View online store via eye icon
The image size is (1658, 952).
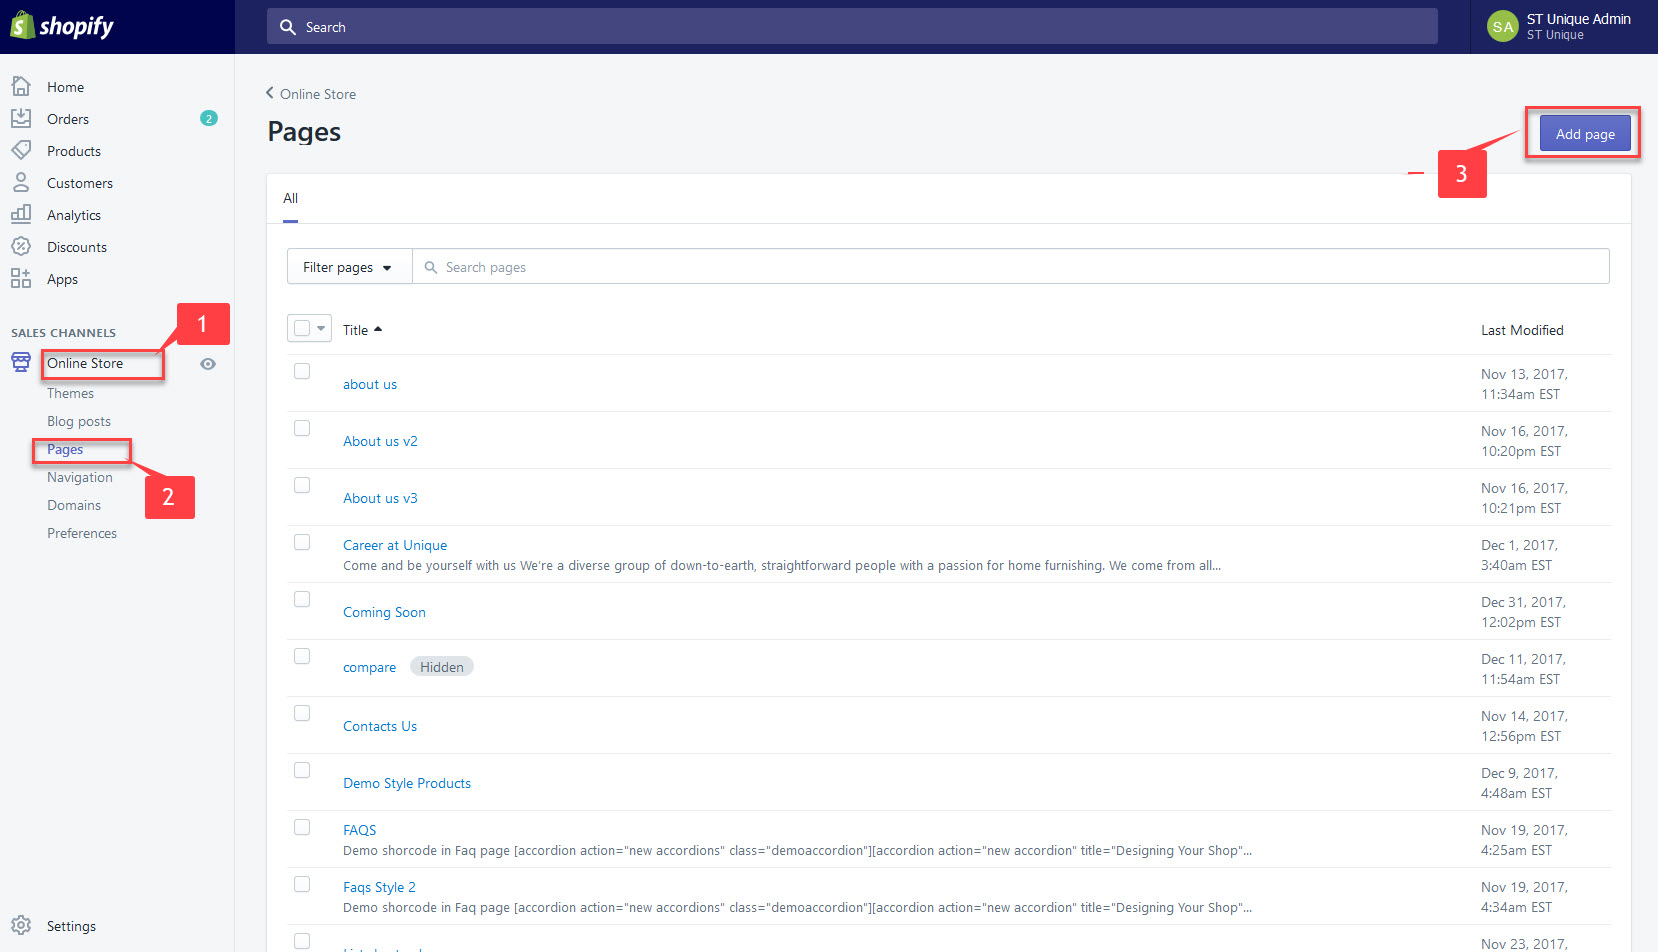pyautogui.click(x=208, y=364)
